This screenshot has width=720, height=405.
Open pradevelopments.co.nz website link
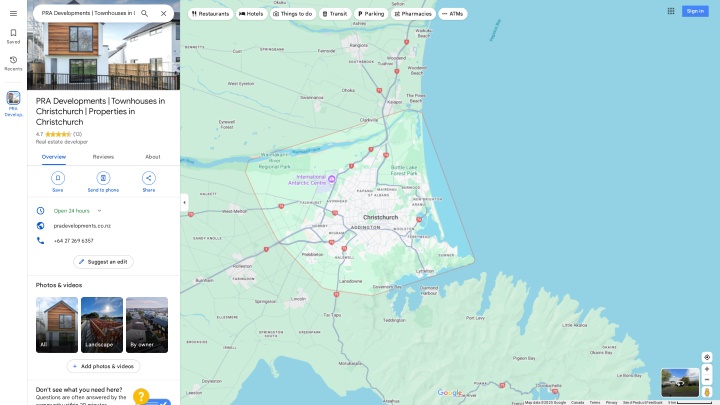tap(82, 226)
